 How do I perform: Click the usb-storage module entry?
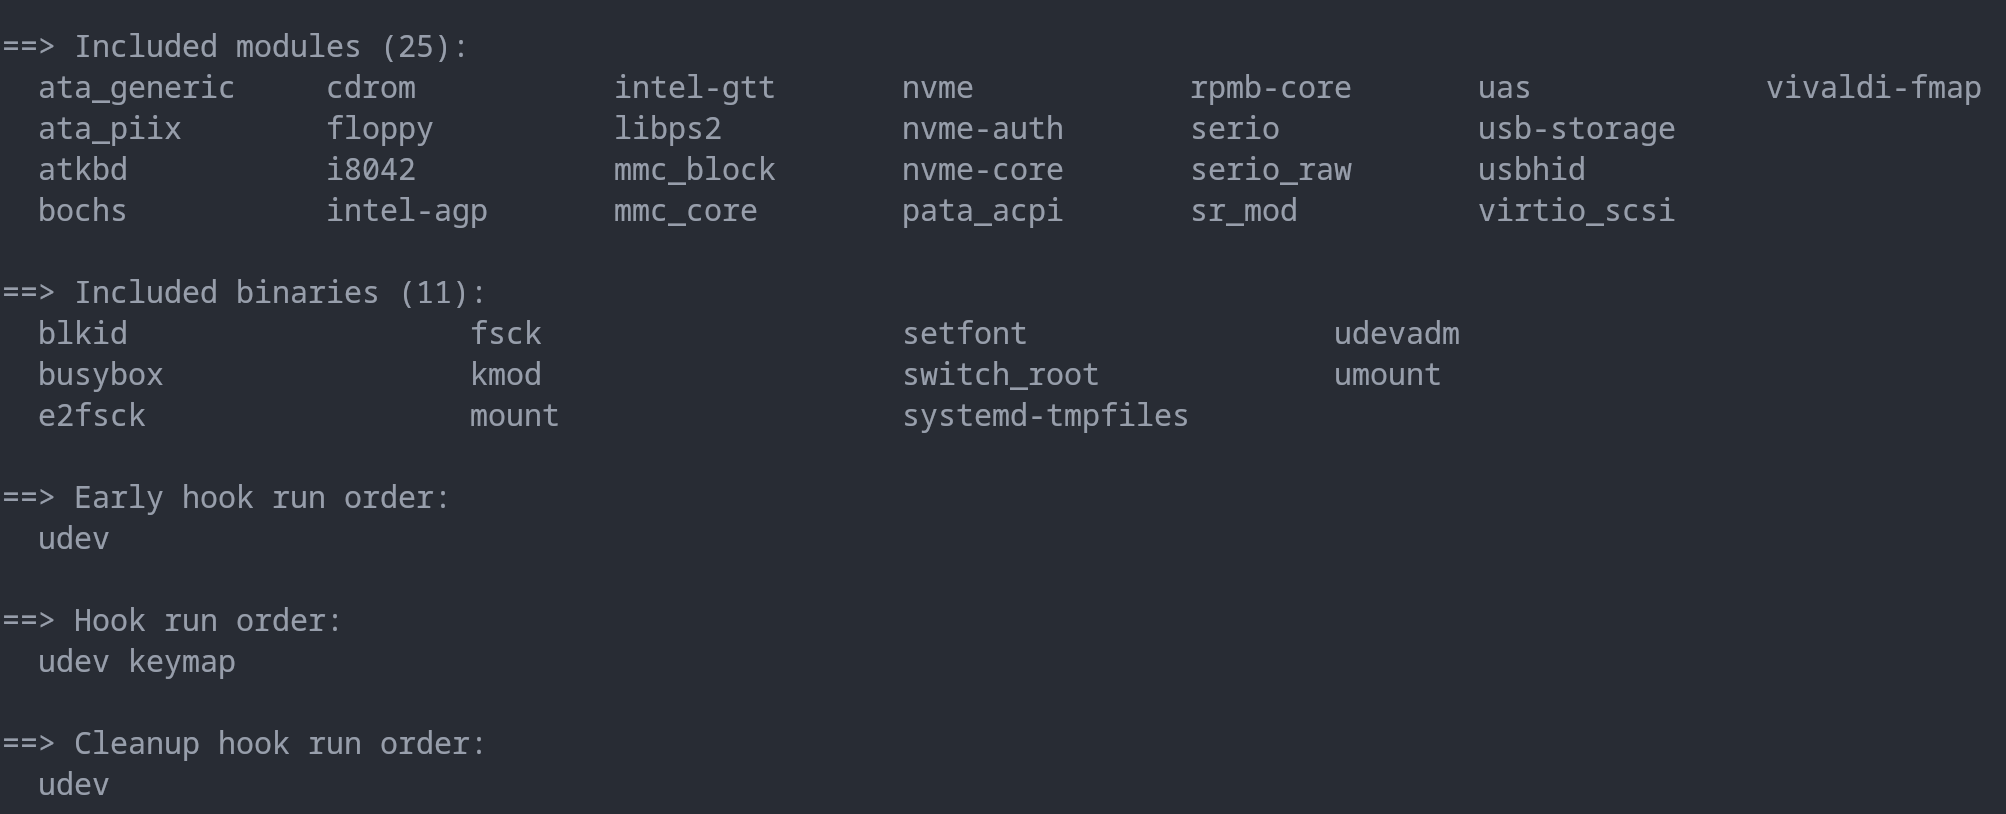[1576, 129]
